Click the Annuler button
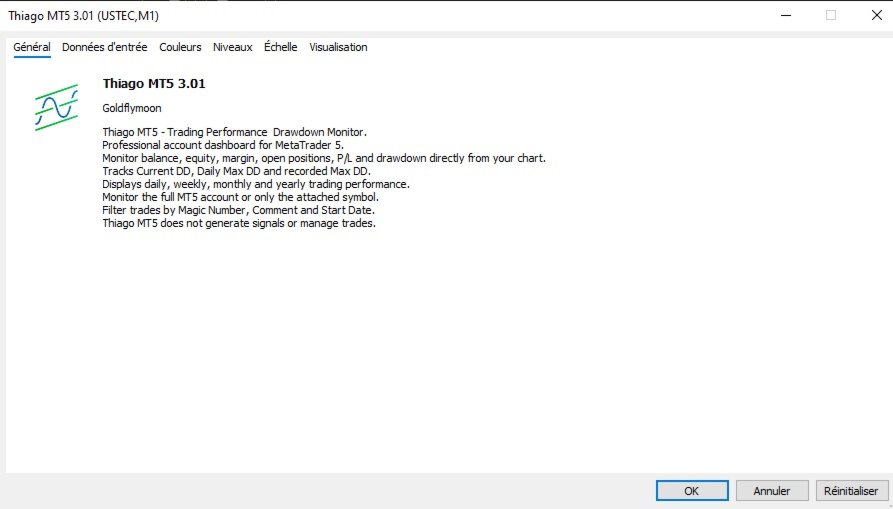The height and width of the screenshot is (509, 893). coord(772,491)
